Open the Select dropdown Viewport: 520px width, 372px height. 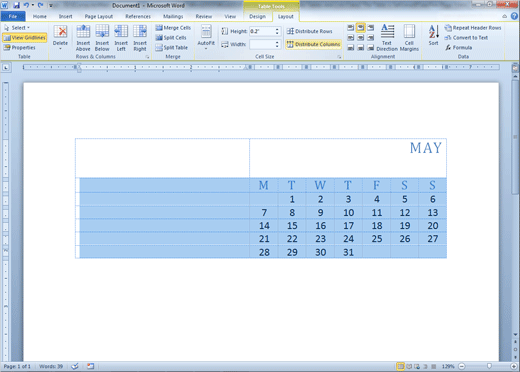pyautogui.click(x=17, y=28)
